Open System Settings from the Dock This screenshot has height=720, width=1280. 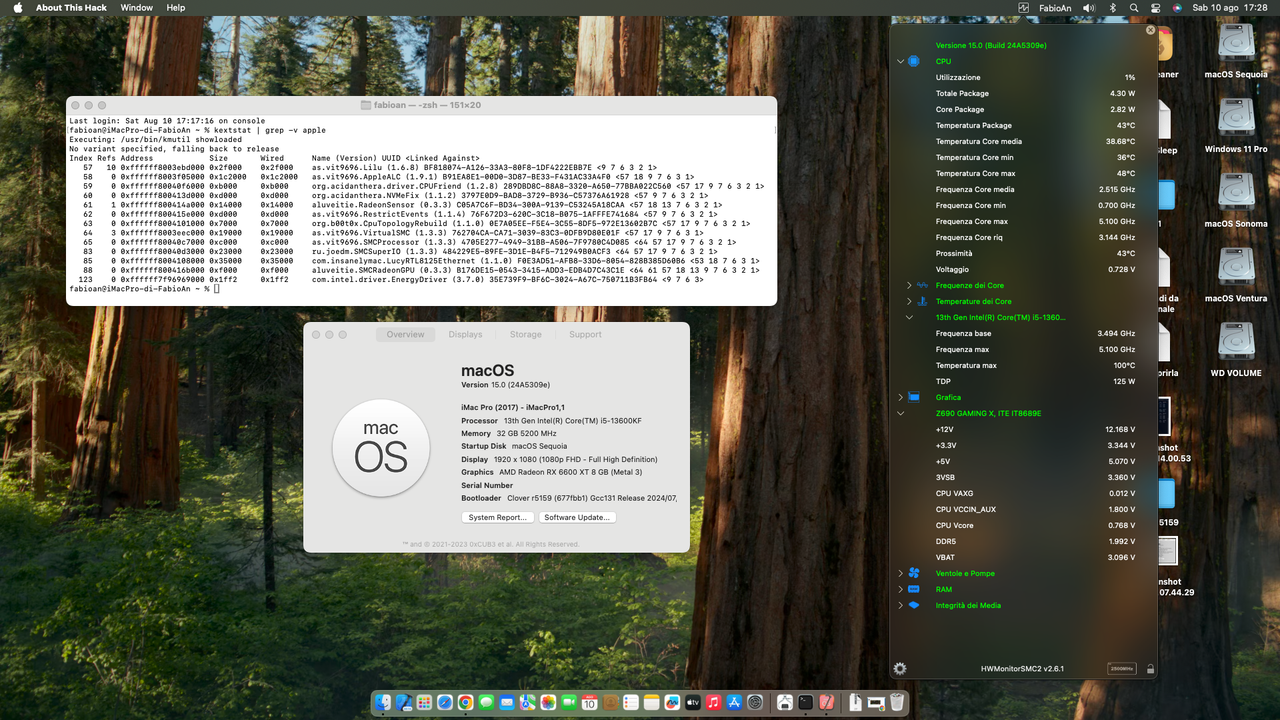pos(755,703)
